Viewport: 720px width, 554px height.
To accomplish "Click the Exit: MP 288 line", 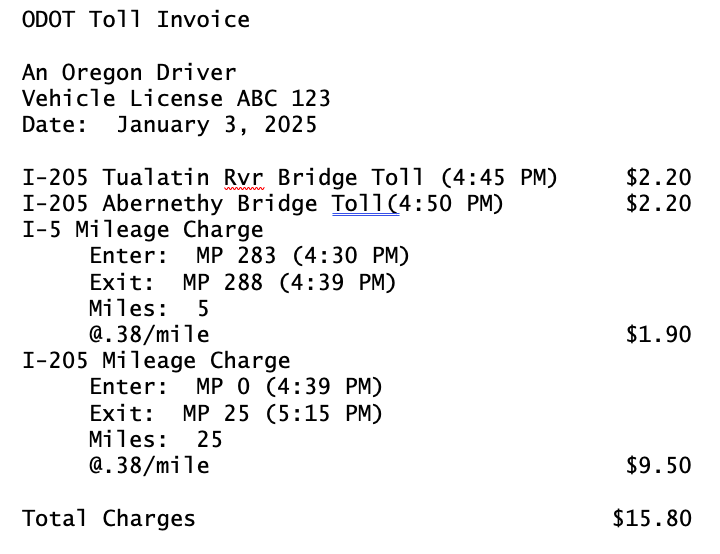I will (242, 282).
